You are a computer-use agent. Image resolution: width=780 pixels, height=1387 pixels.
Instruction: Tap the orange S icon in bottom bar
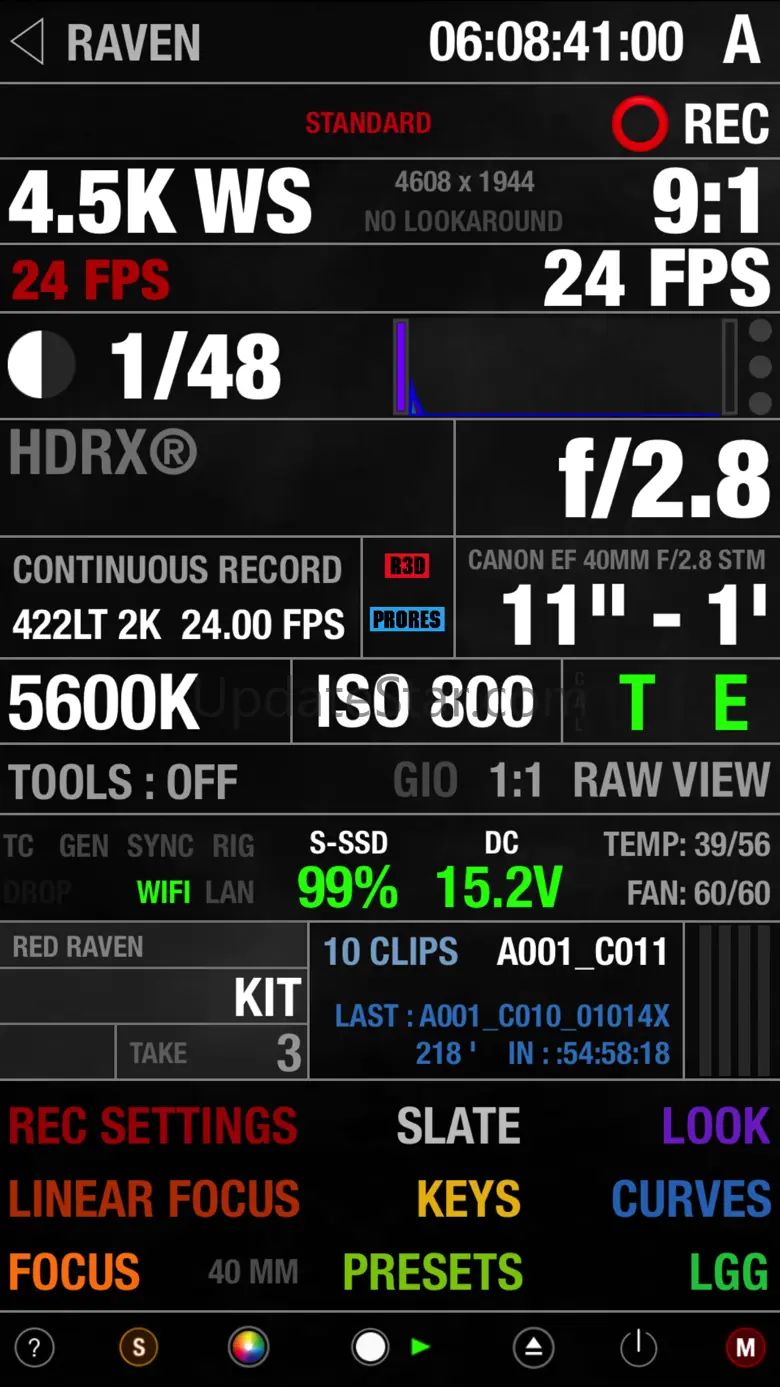coord(139,1348)
